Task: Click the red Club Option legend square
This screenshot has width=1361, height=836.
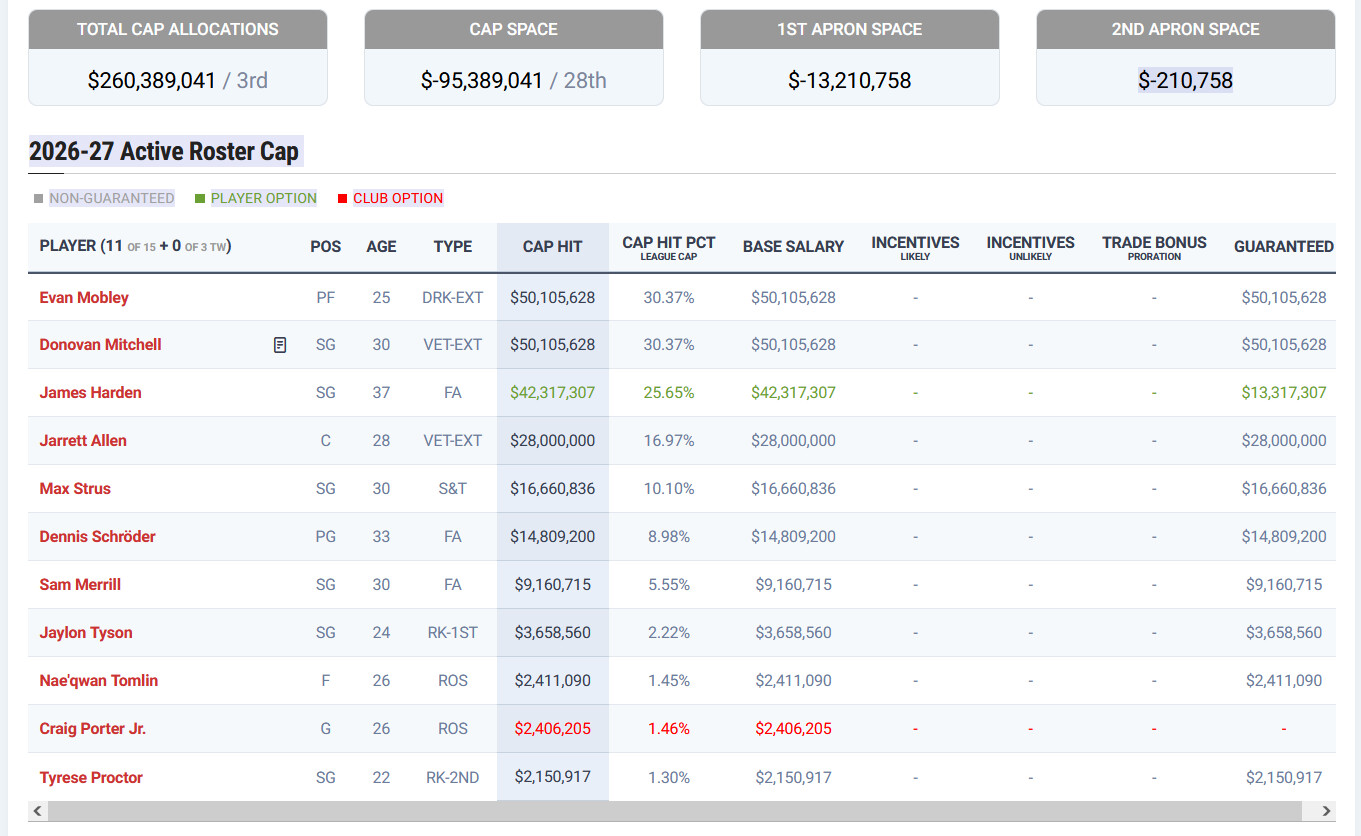Action: coord(342,198)
